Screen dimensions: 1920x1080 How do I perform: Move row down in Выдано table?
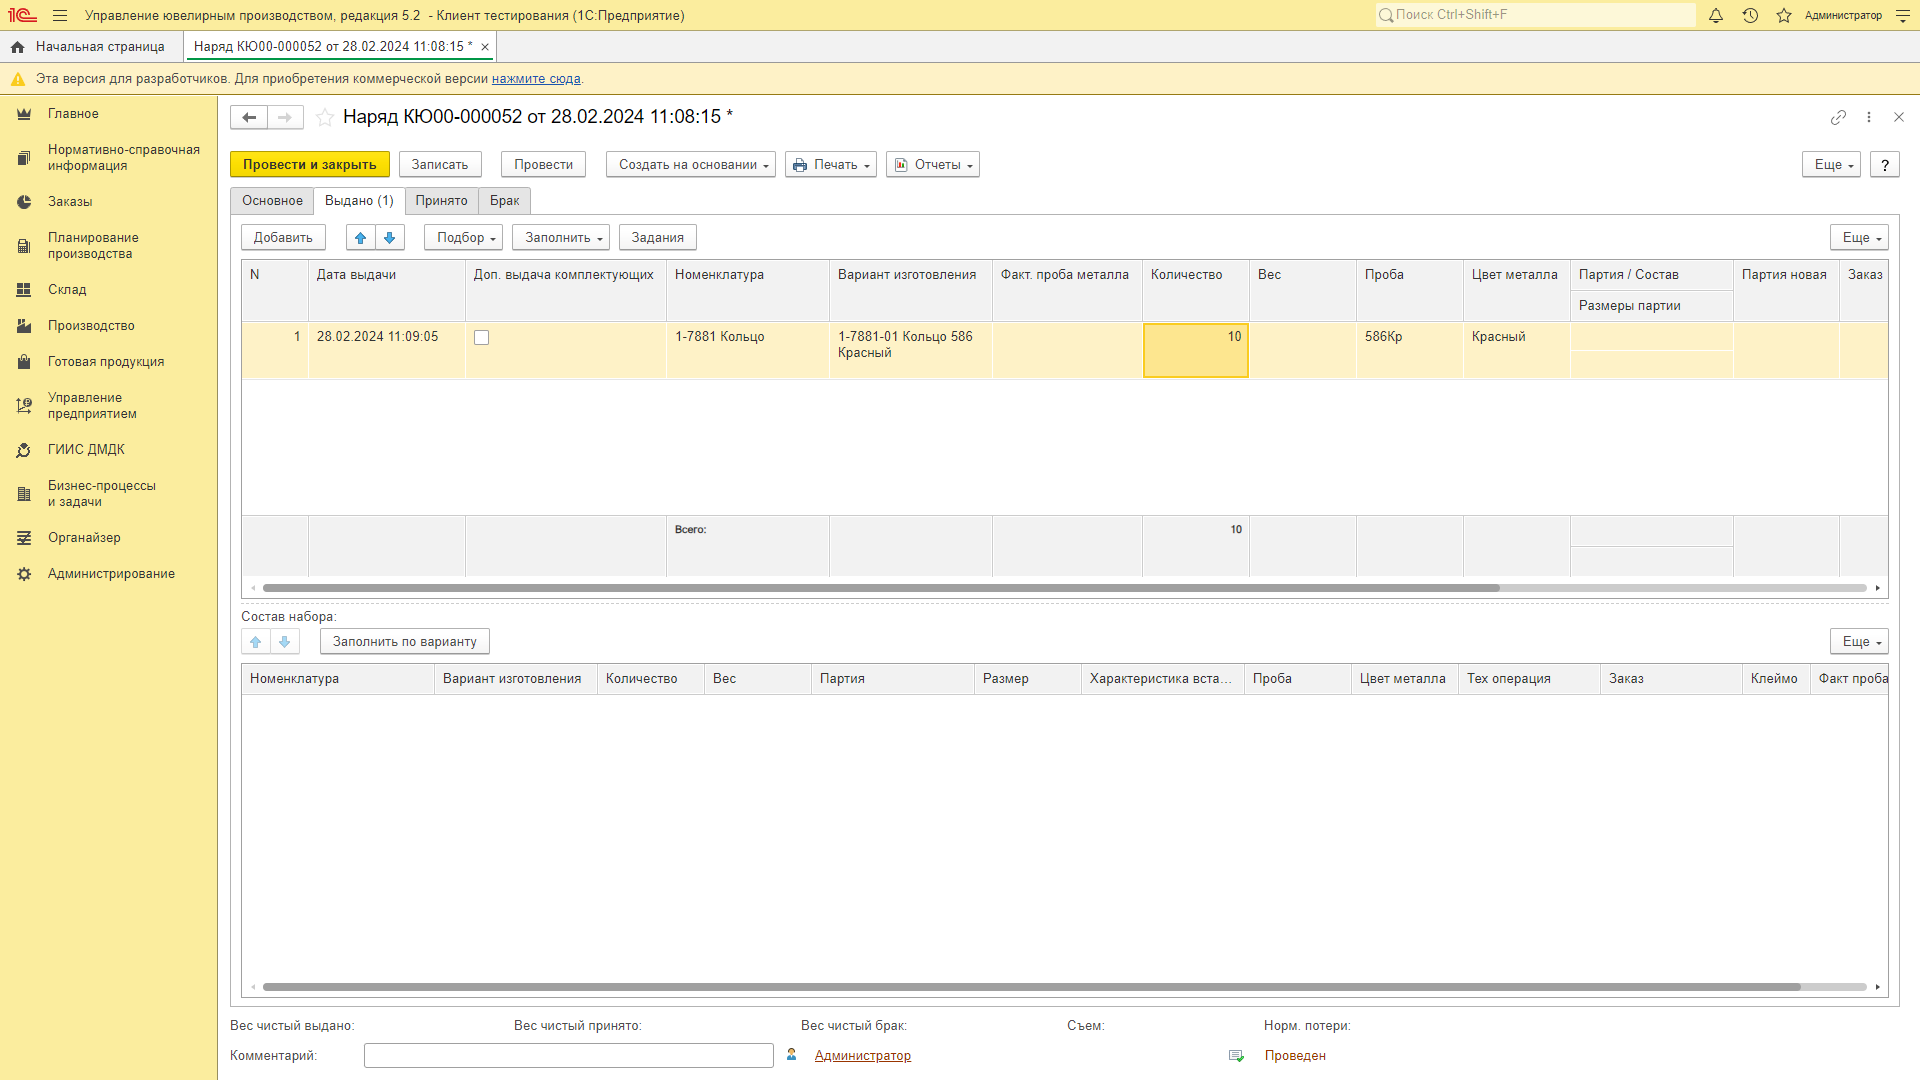(x=390, y=237)
